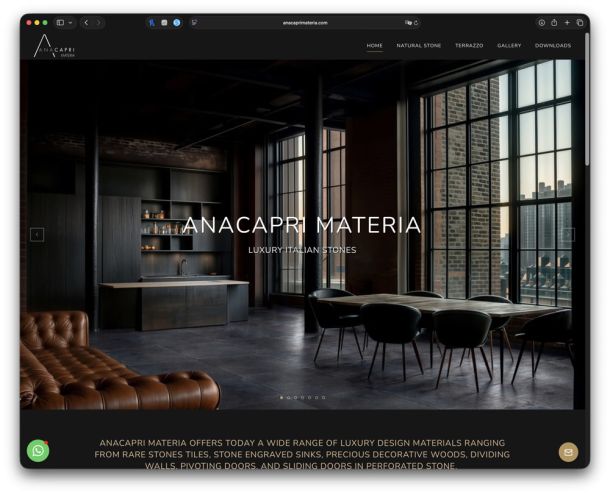Select the last carousel dot indicator
Viewport: 610px width, 495px height.
323,397
